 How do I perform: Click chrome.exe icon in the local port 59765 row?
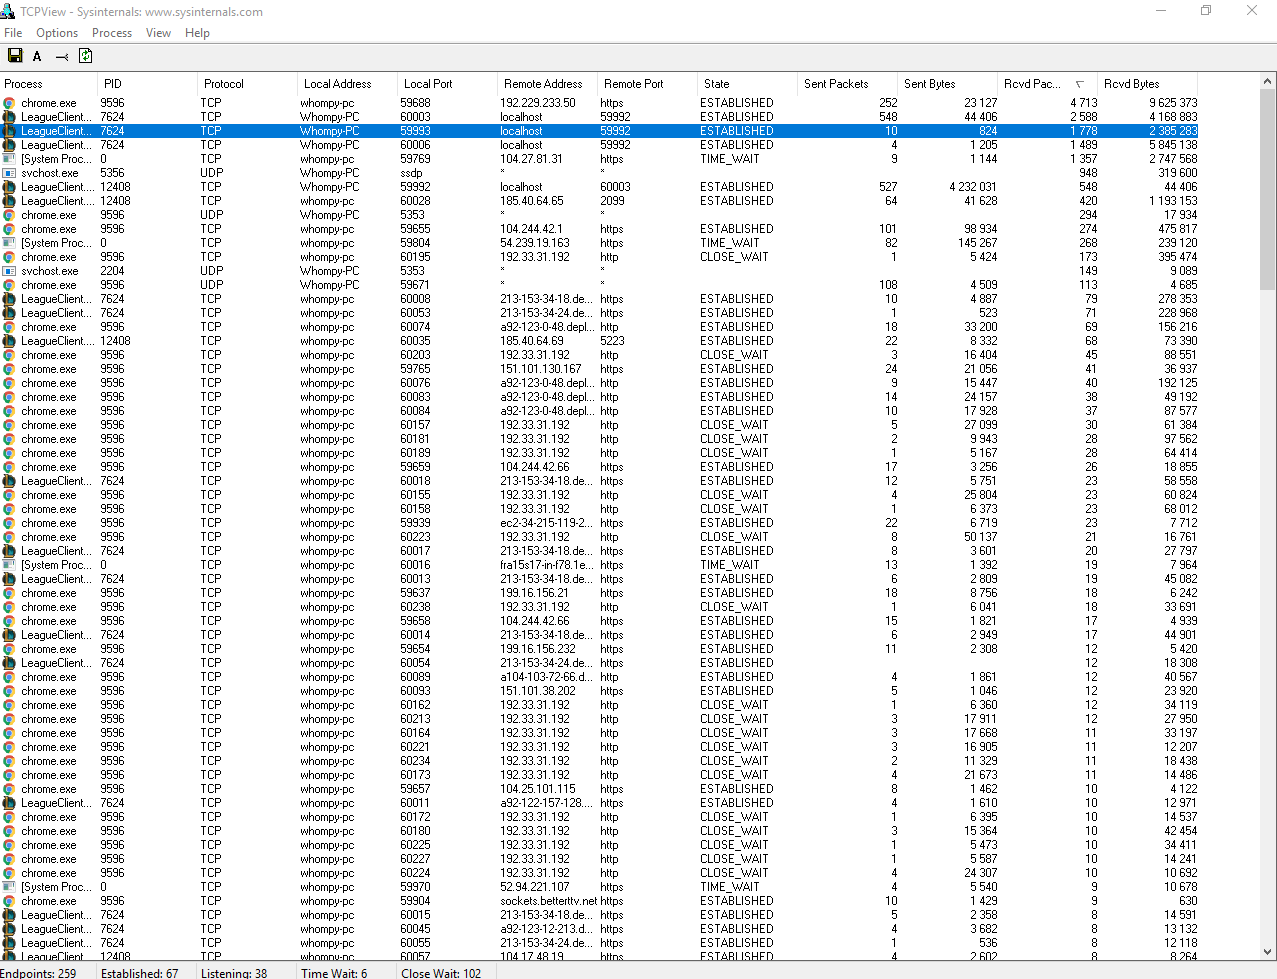(x=9, y=369)
